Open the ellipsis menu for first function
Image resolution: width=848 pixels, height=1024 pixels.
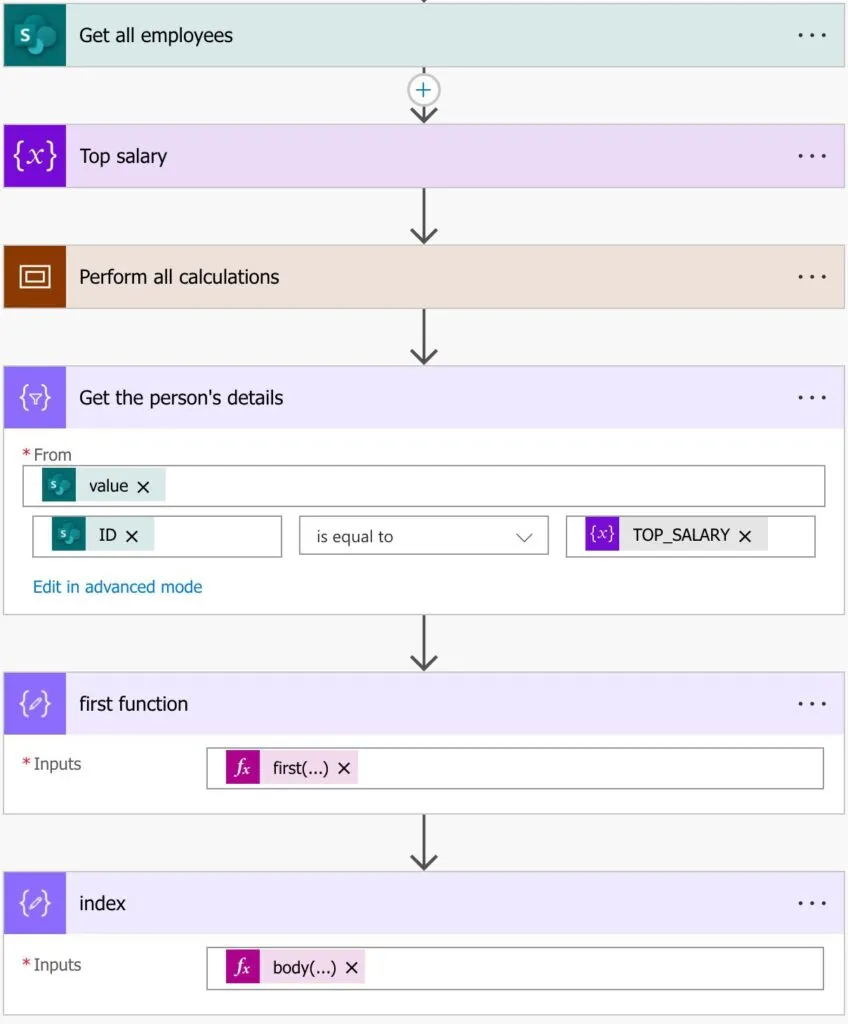[x=812, y=704]
